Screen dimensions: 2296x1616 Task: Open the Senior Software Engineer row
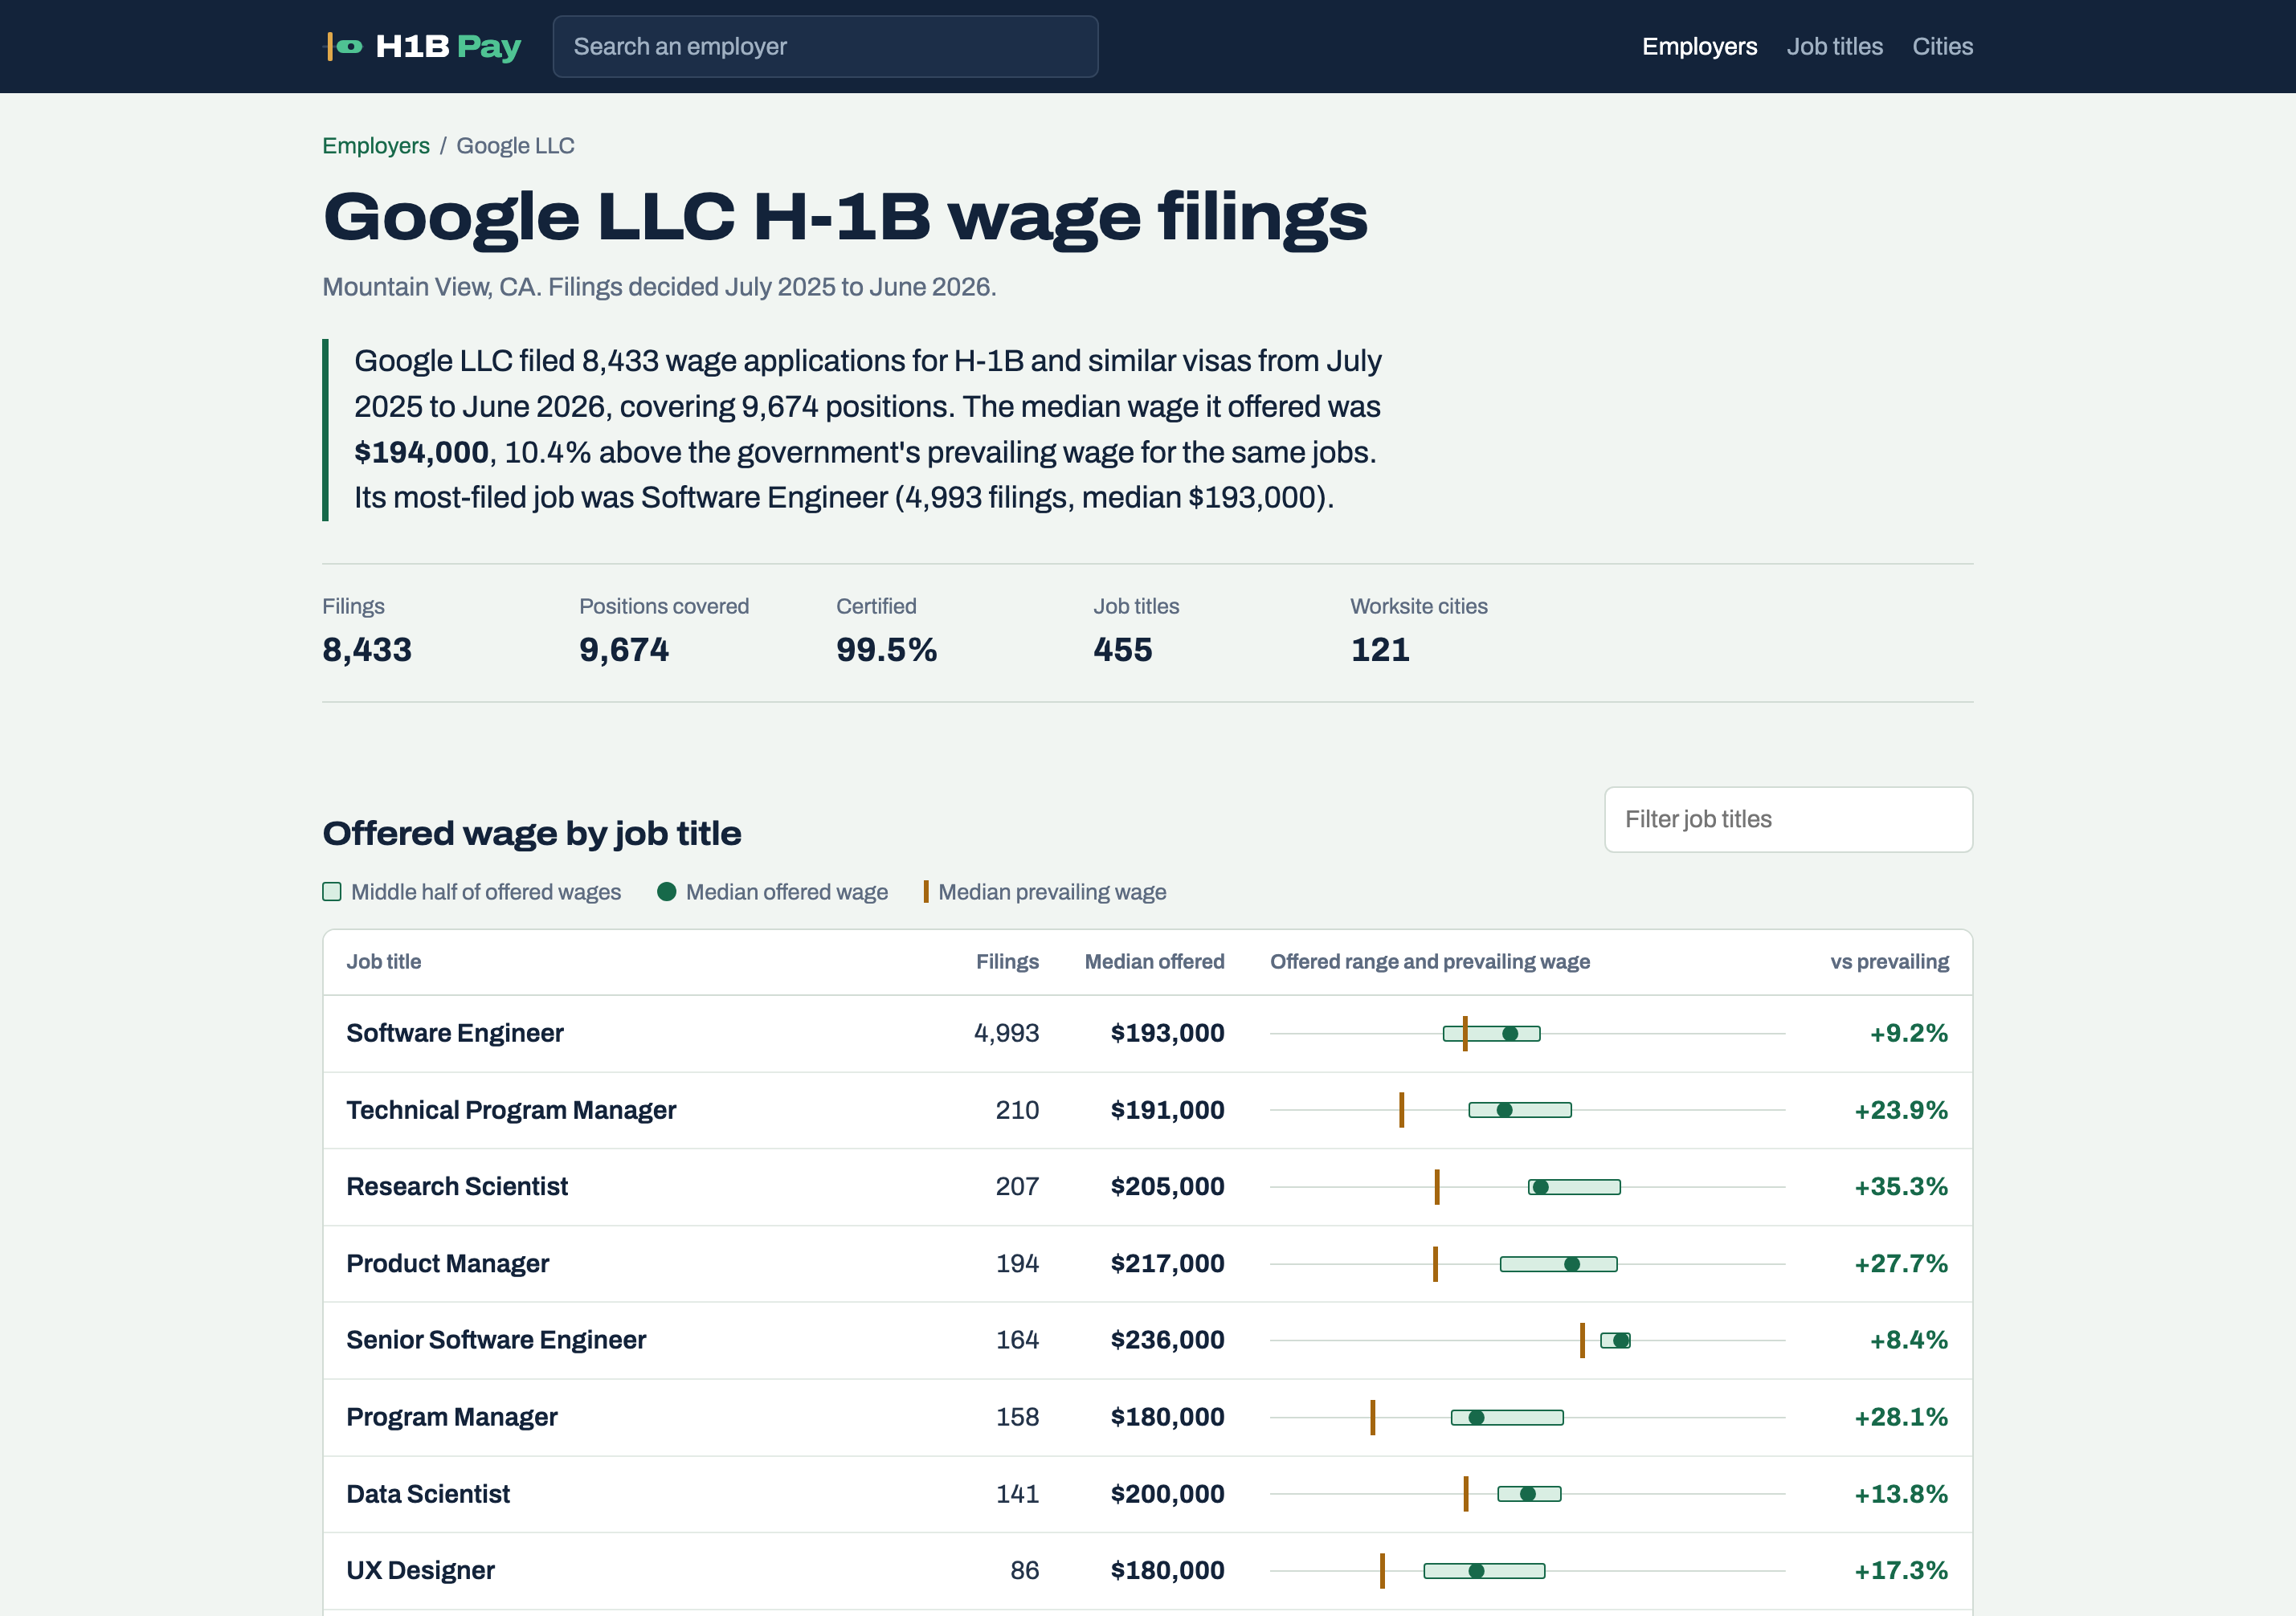pyautogui.click(x=1147, y=1340)
